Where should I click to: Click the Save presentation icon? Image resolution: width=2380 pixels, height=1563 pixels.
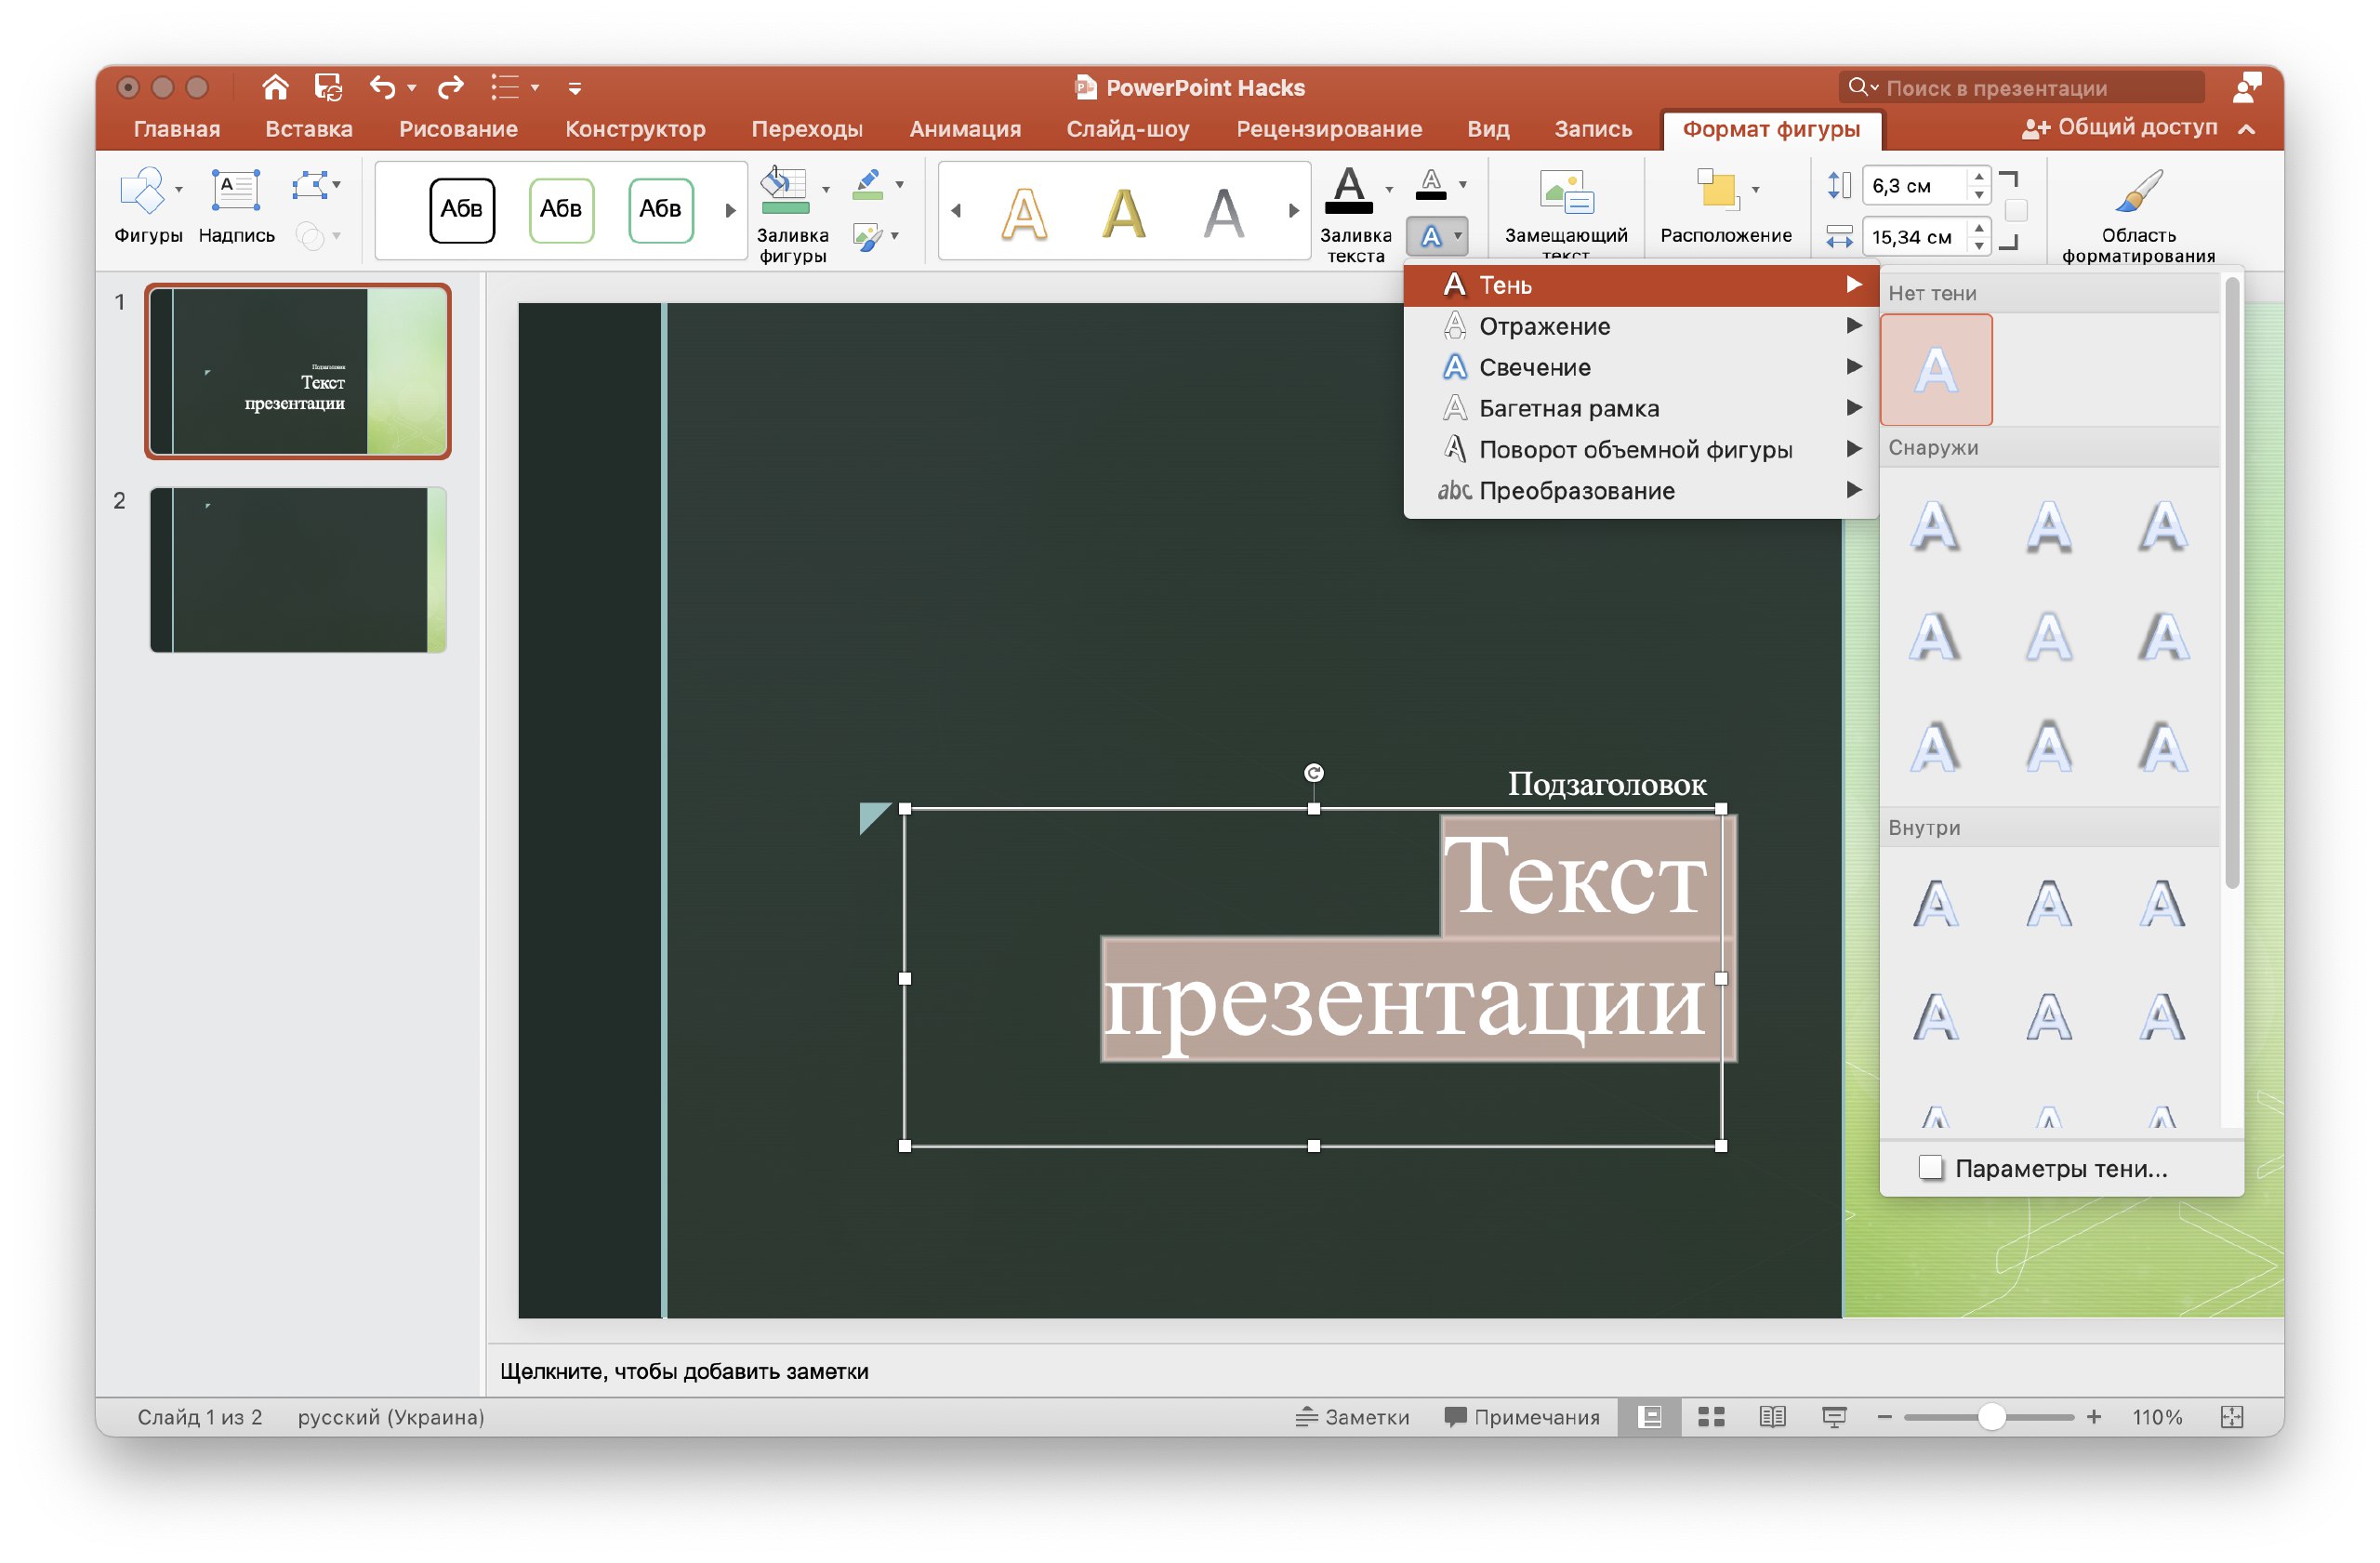[x=328, y=88]
